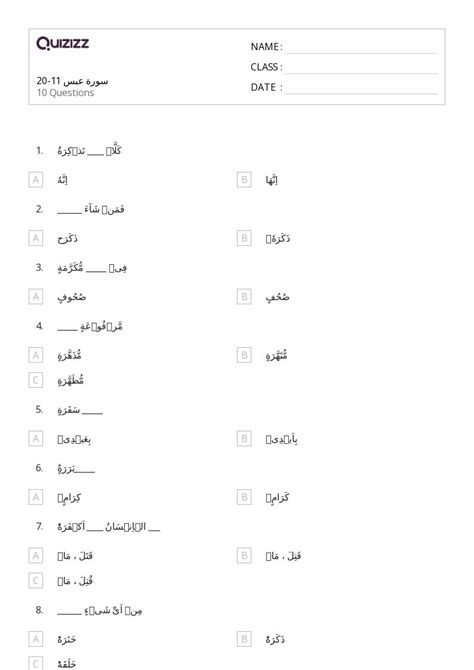Check option A for question 8
Screen dimensions: 474x670
36,639
